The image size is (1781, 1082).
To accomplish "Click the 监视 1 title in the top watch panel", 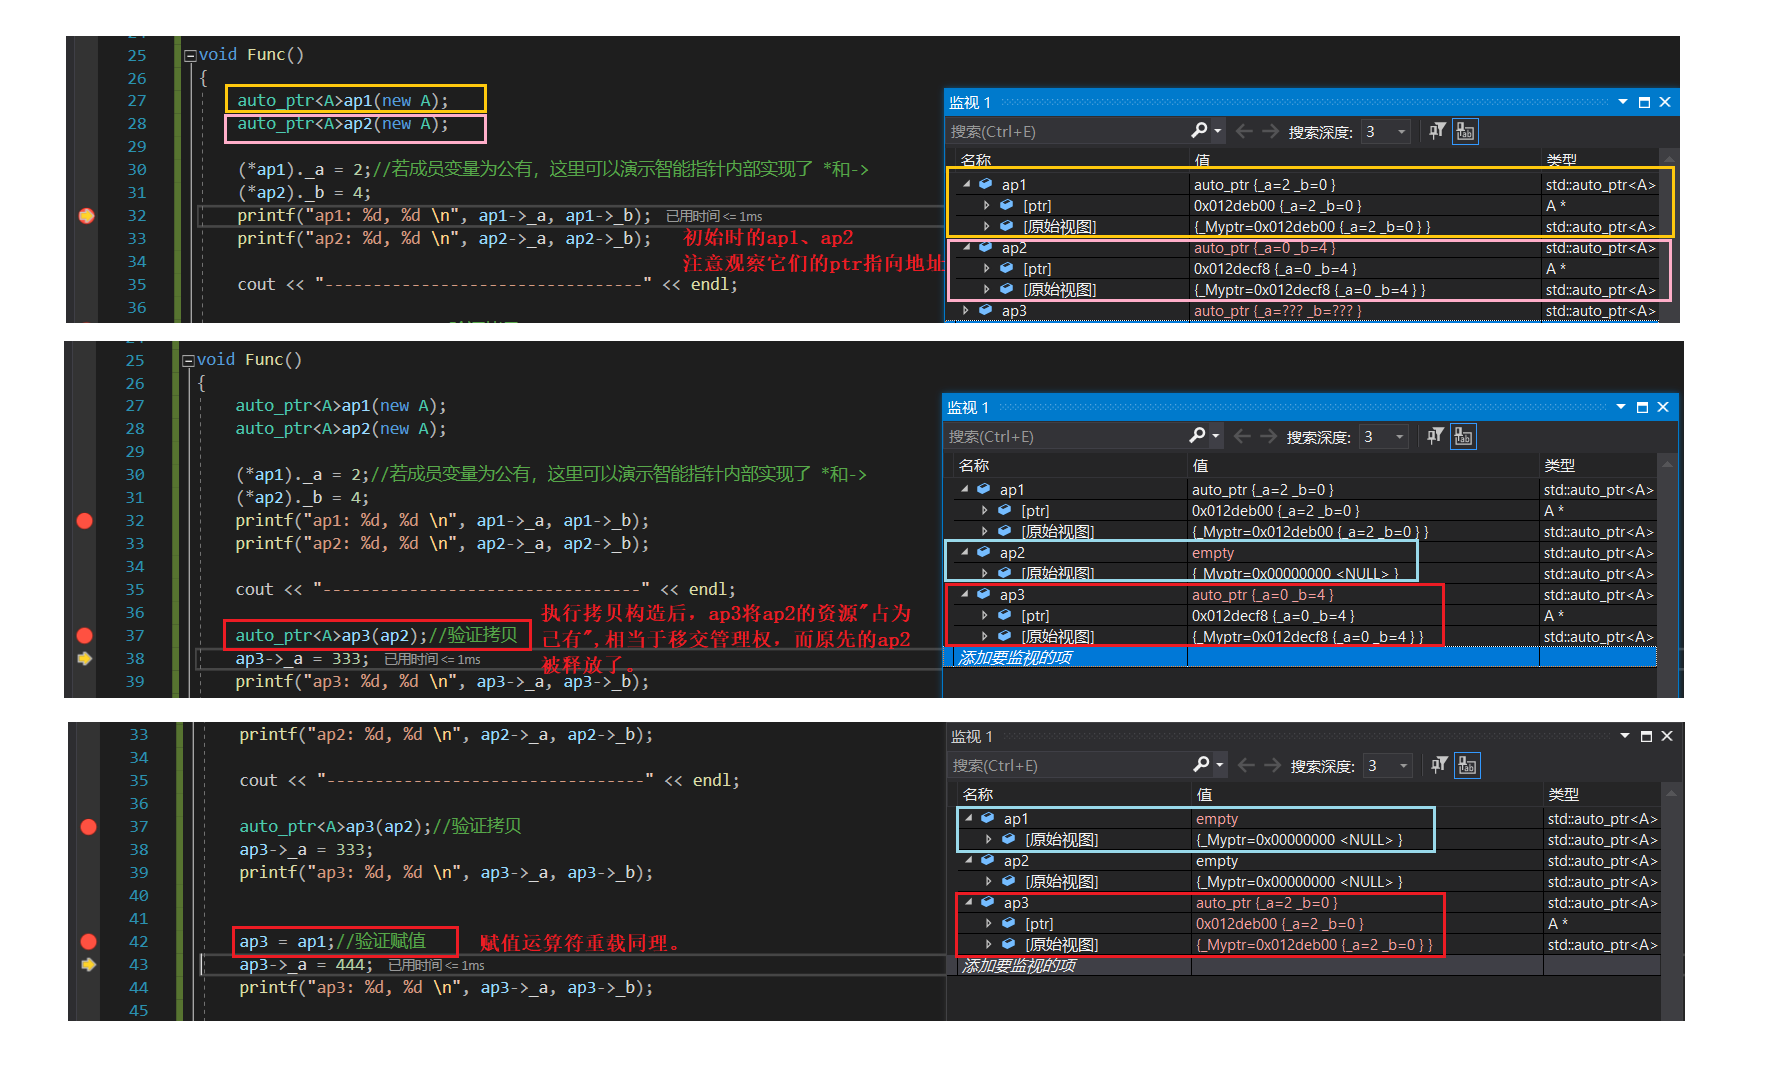I will (970, 103).
